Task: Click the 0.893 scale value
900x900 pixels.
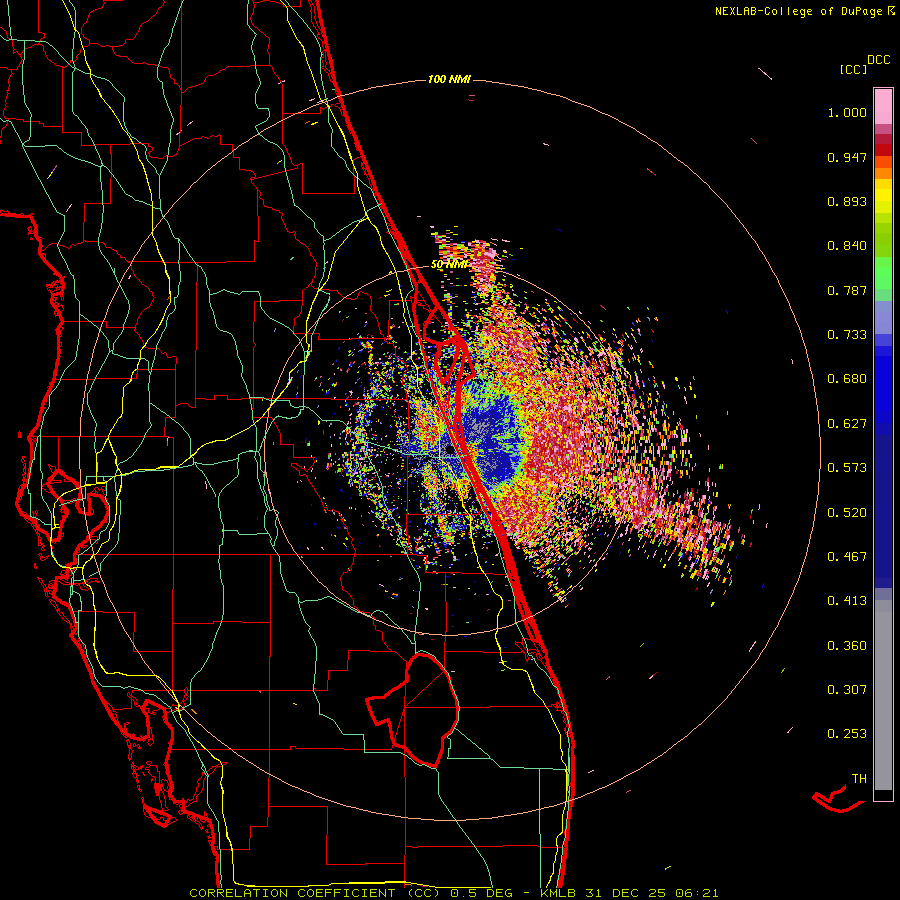Action: pos(847,201)
